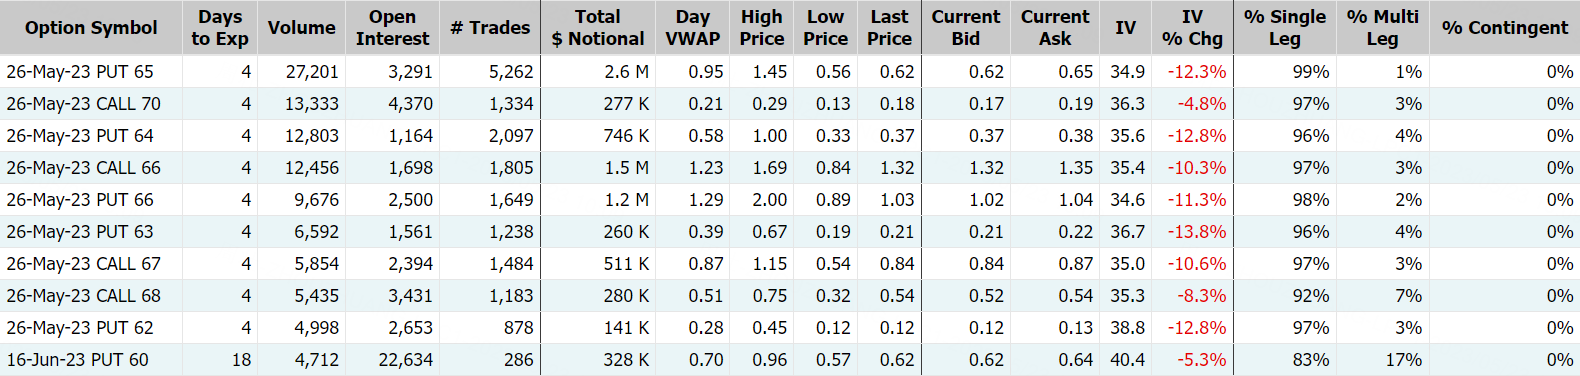The width and height of the screenshot is (1580, 376).
Task: Click the % Contingent column header
Action: coord(1505,28)
